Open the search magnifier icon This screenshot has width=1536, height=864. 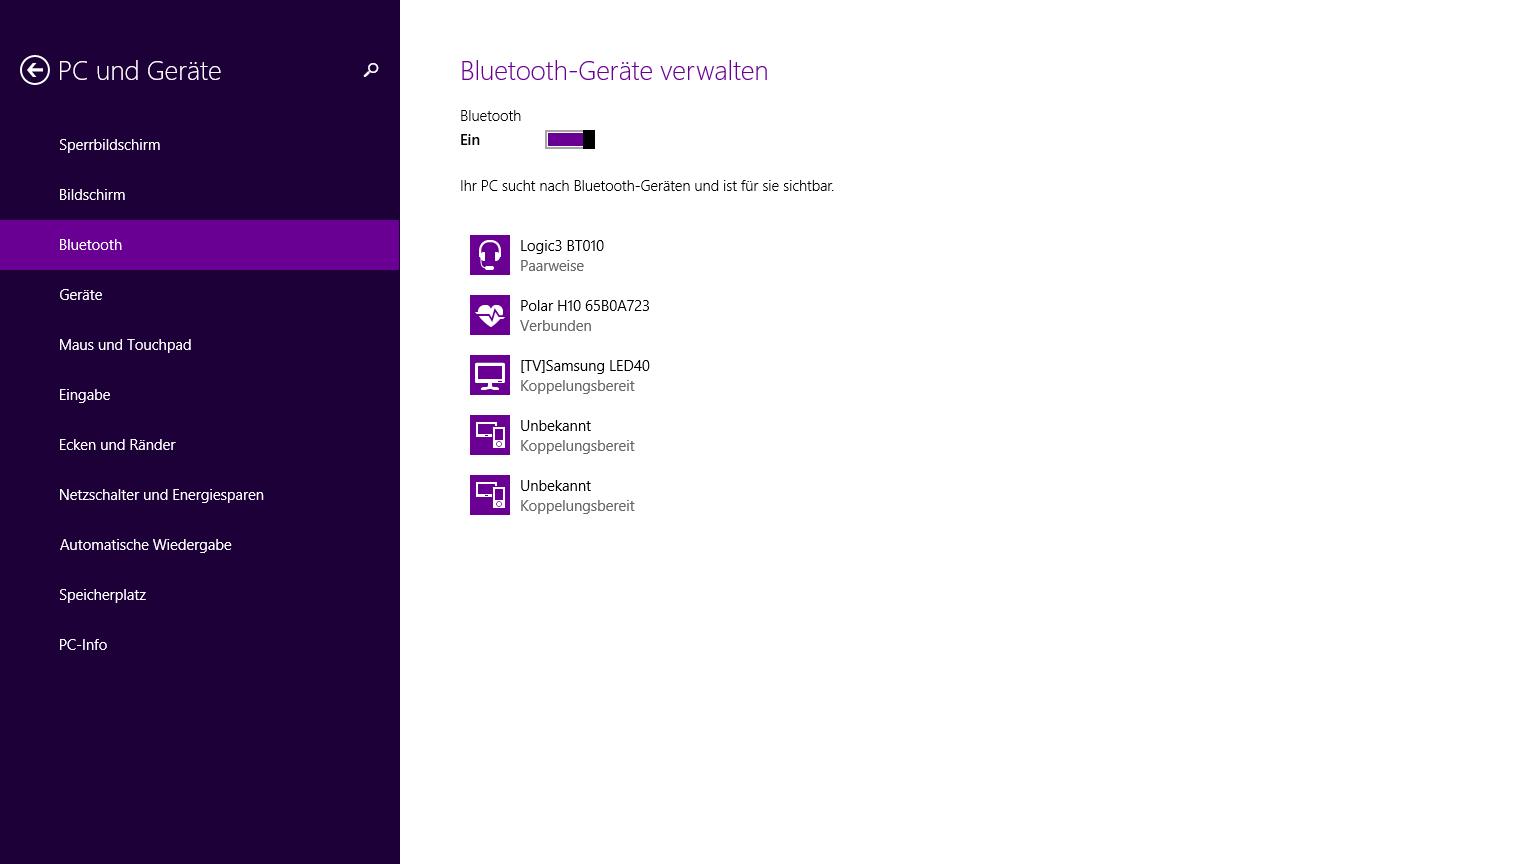[x=371, y=70]
